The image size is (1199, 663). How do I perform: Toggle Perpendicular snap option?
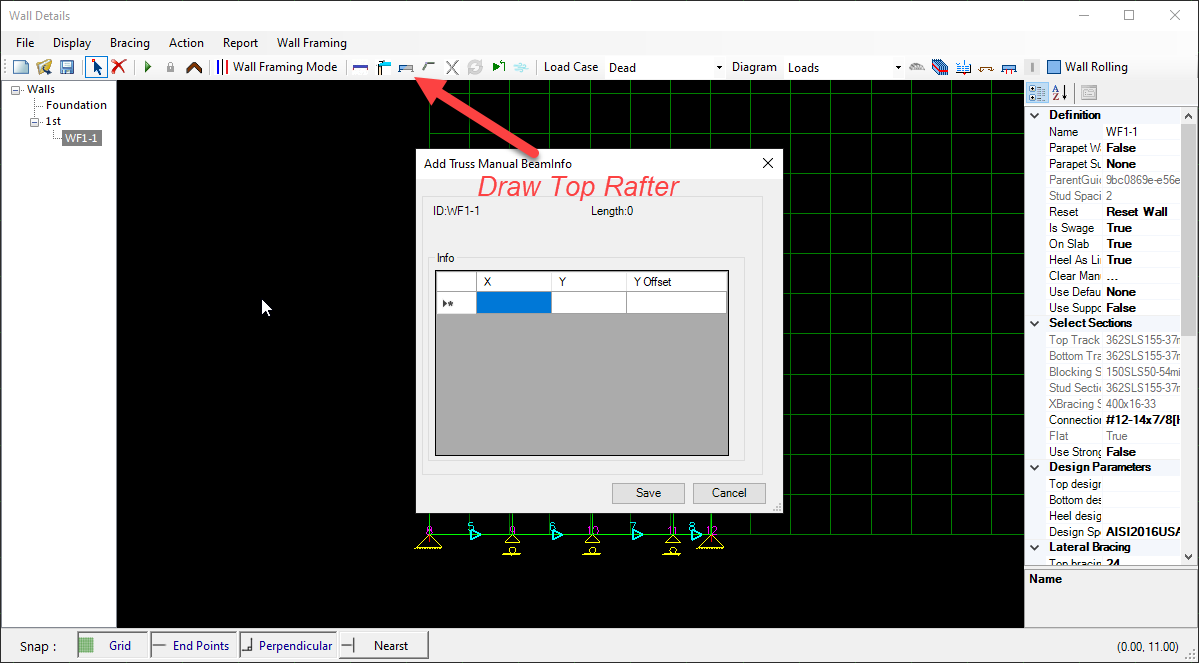click(x=287, y=646)
